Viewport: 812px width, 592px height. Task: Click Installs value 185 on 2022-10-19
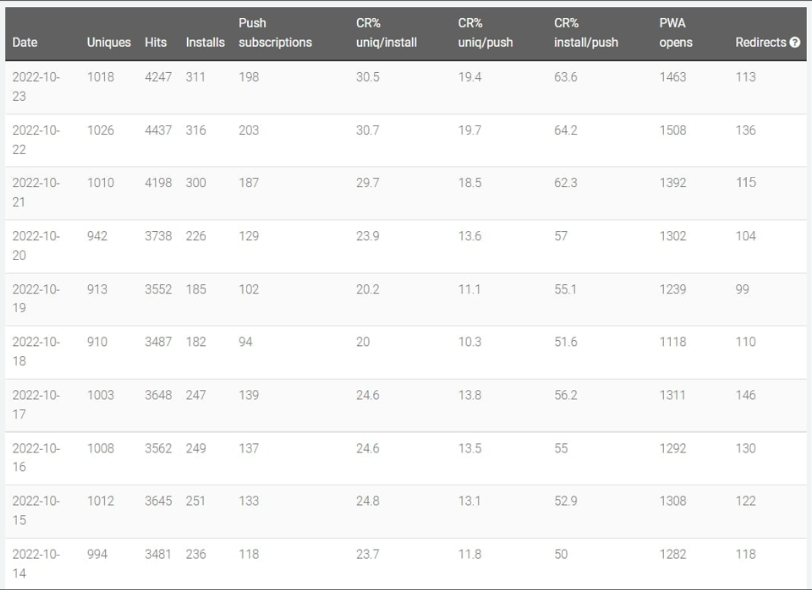coord(196,289)
